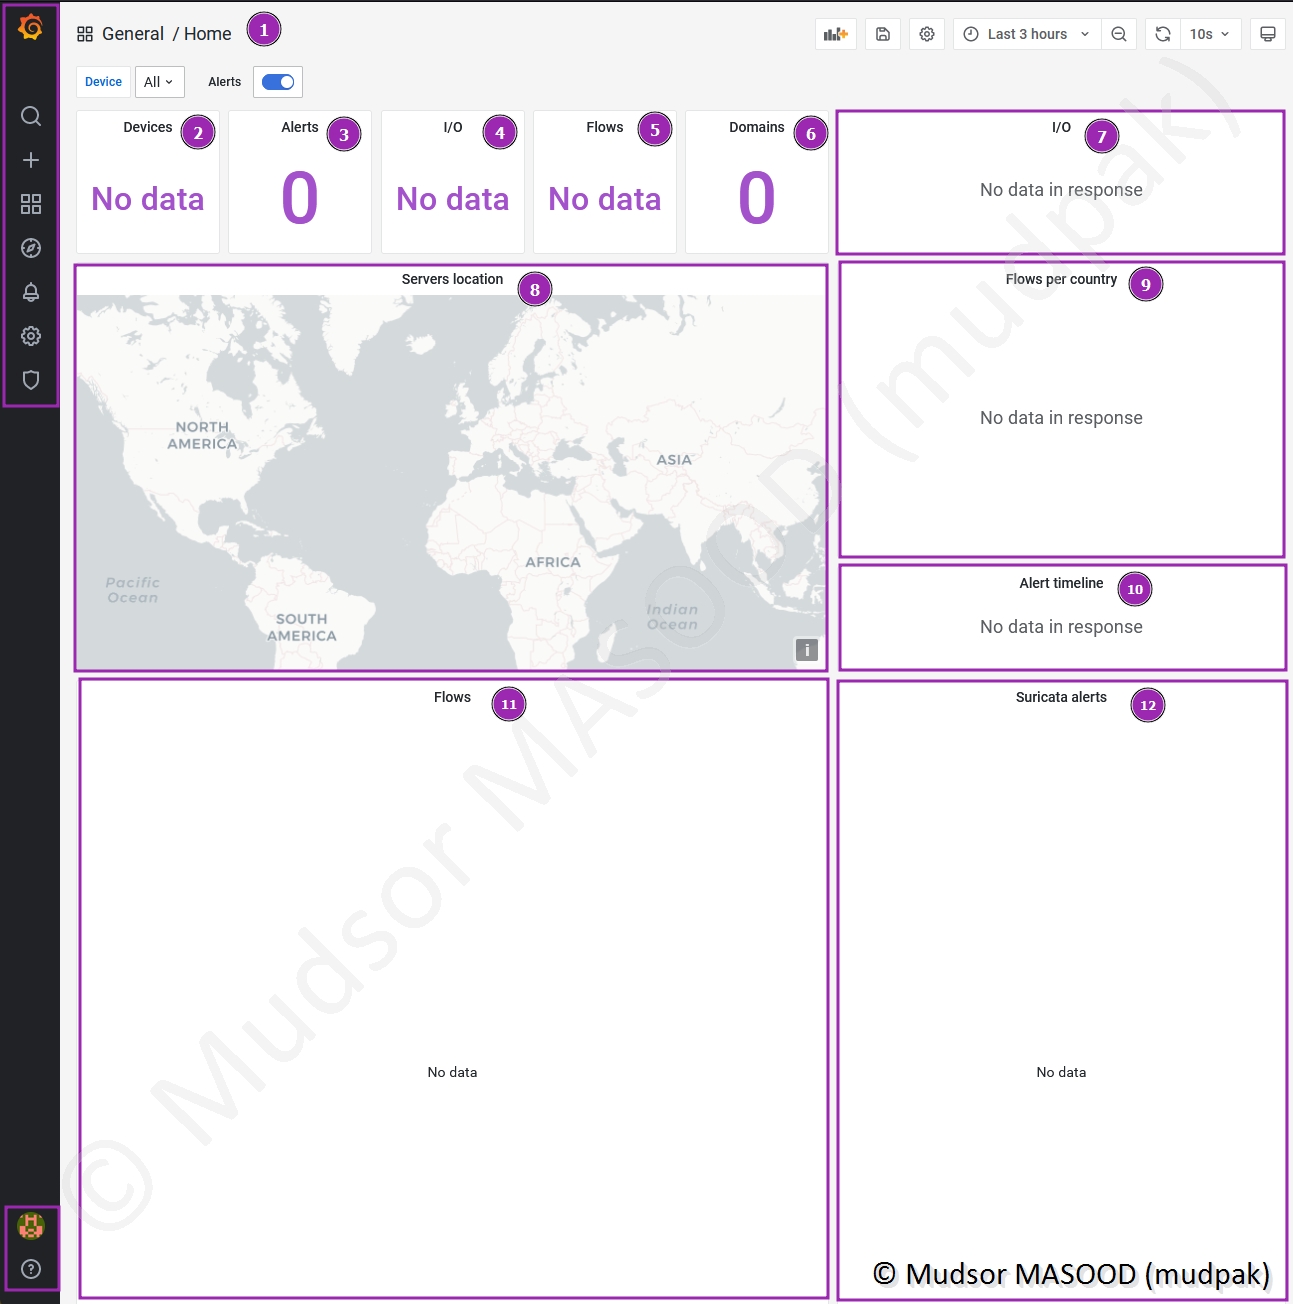Click the map info button
Screen dimensions: 1293x1304
[807, 650]
